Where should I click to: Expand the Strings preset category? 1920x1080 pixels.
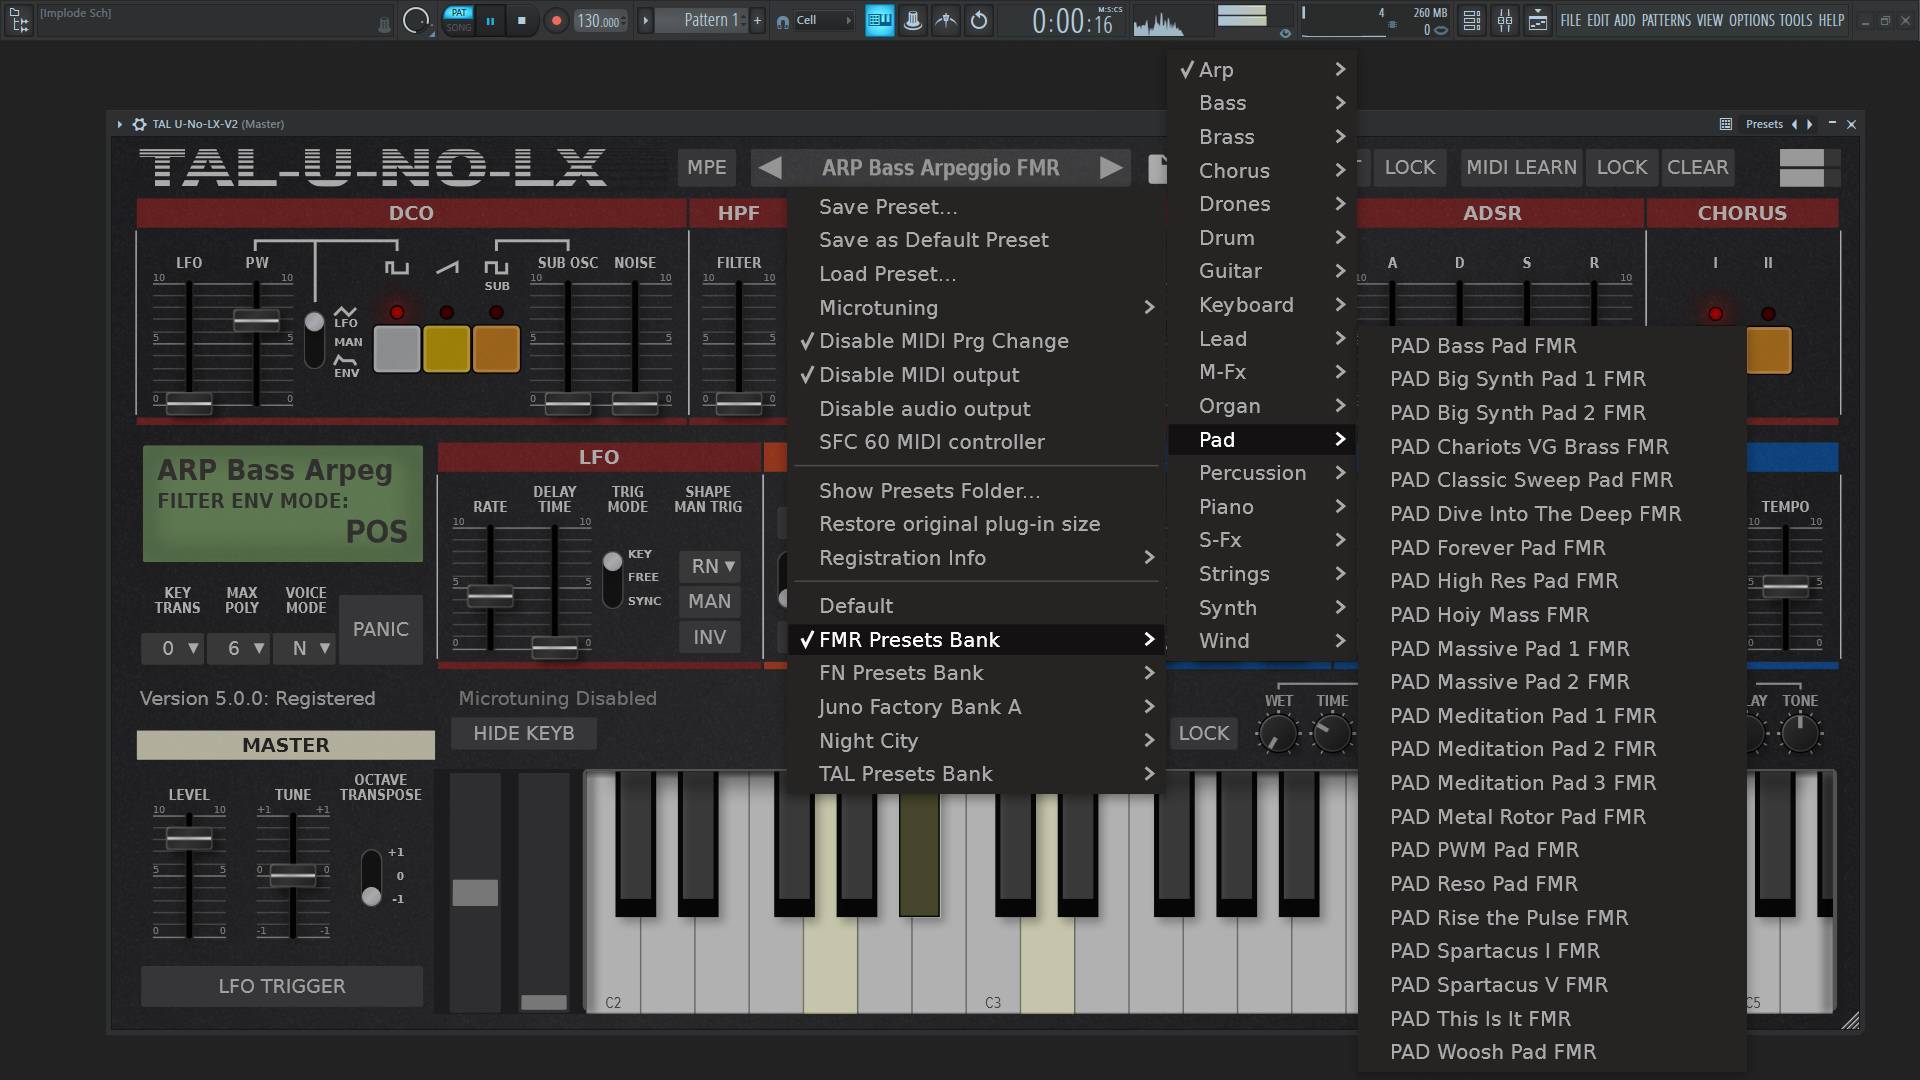click(x=1263, y=574)
